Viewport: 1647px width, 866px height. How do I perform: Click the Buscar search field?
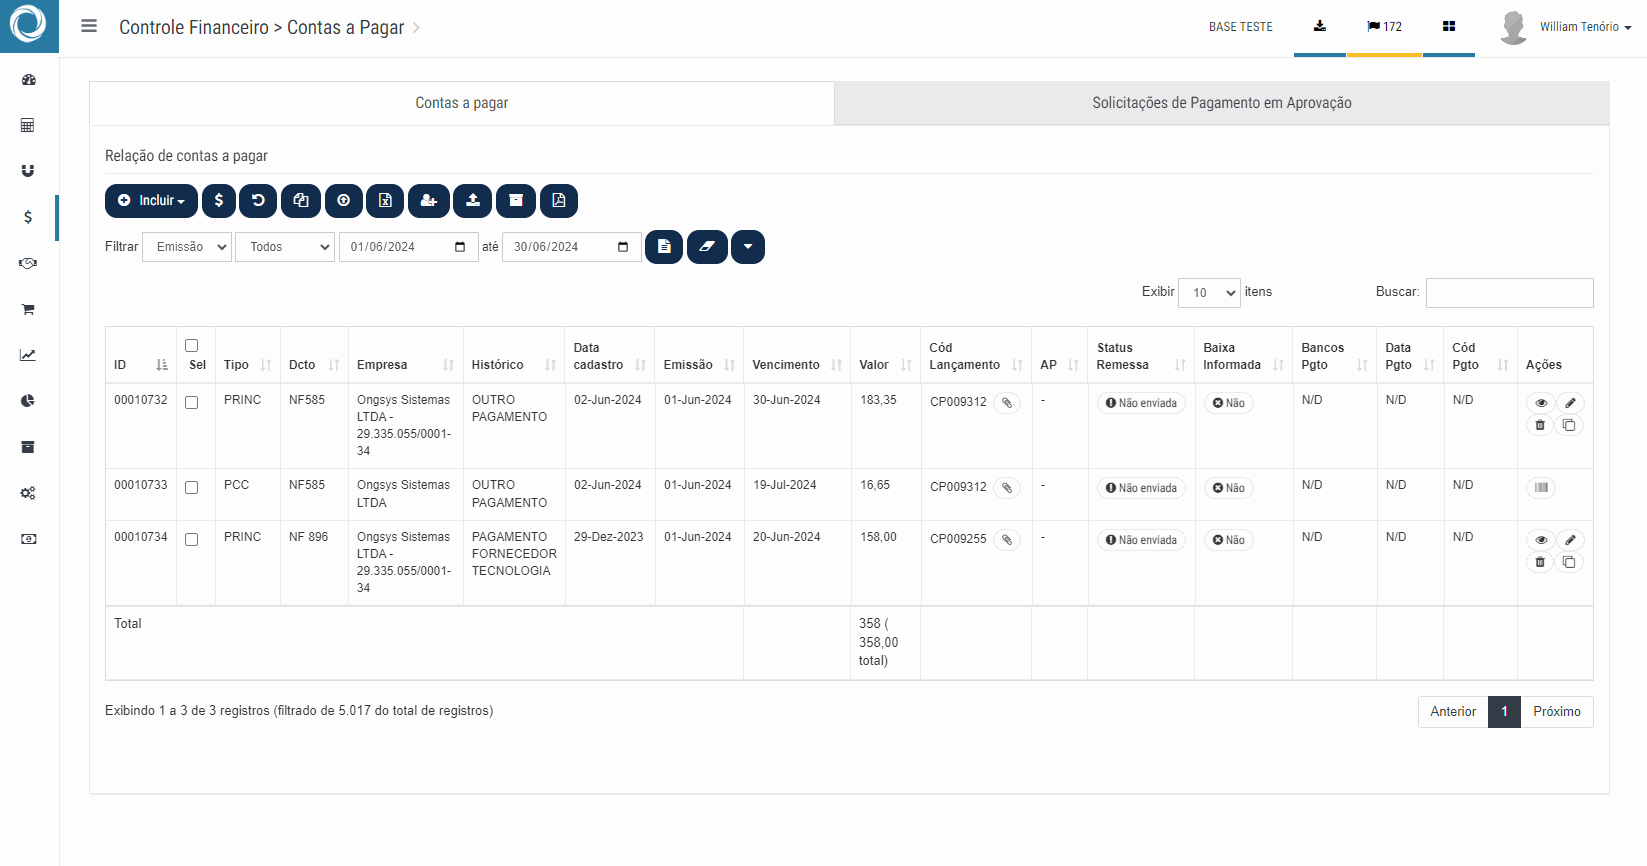[x=1509, y=293]
